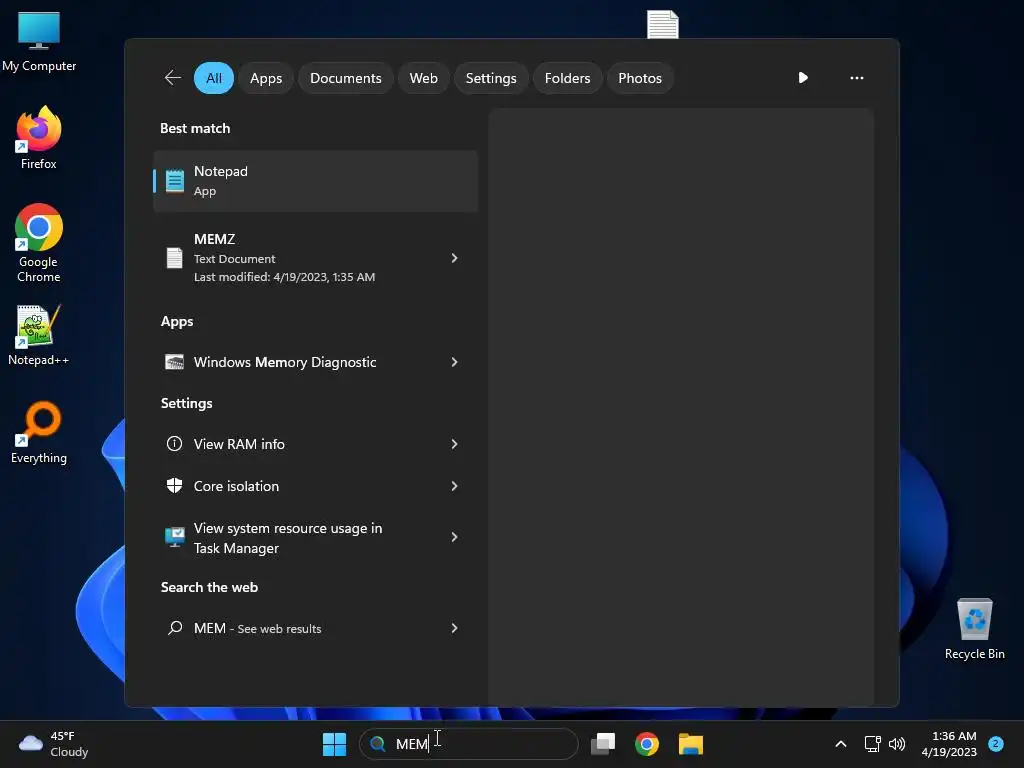This screenshot has height=768, width=1024.
Task: Open the three-dot options menu
Action: [x=856, y=78]
